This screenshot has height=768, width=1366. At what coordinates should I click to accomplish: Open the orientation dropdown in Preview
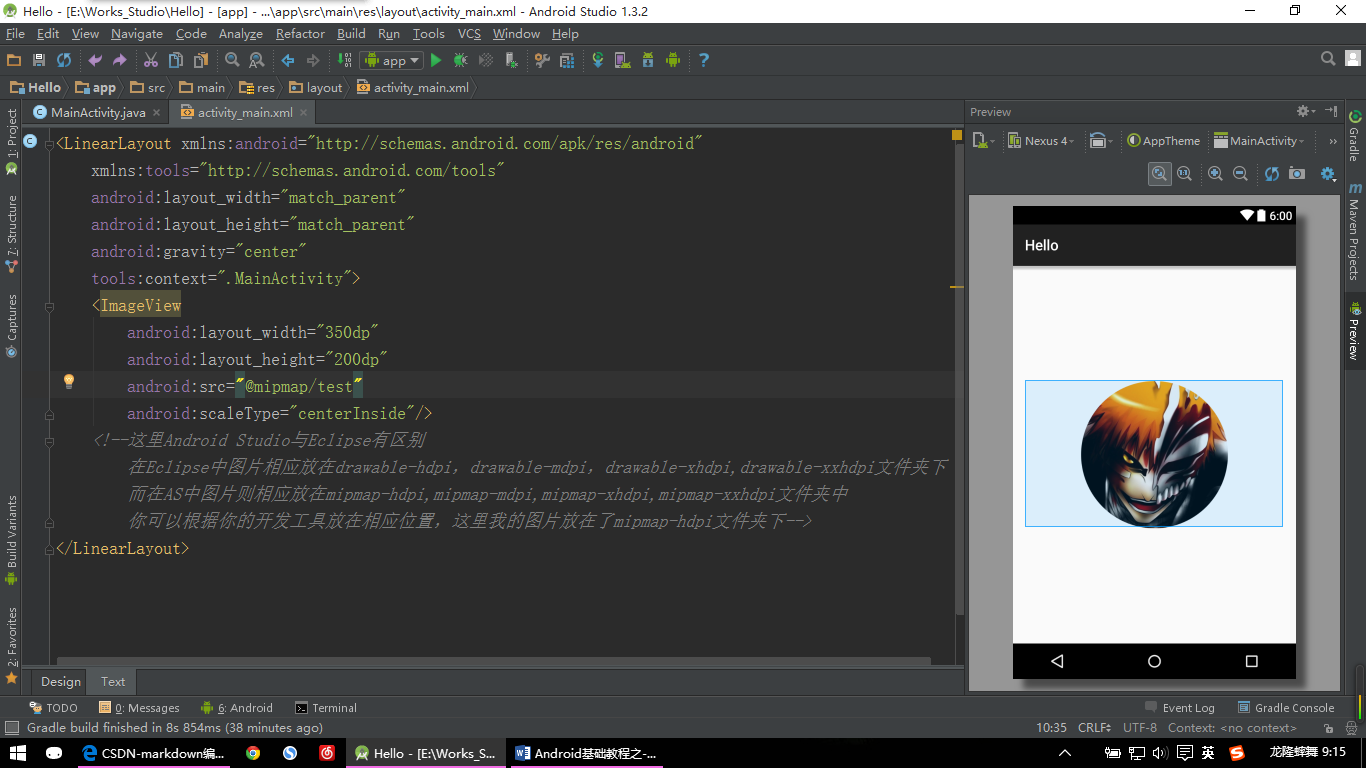(x=1101, y=141)
